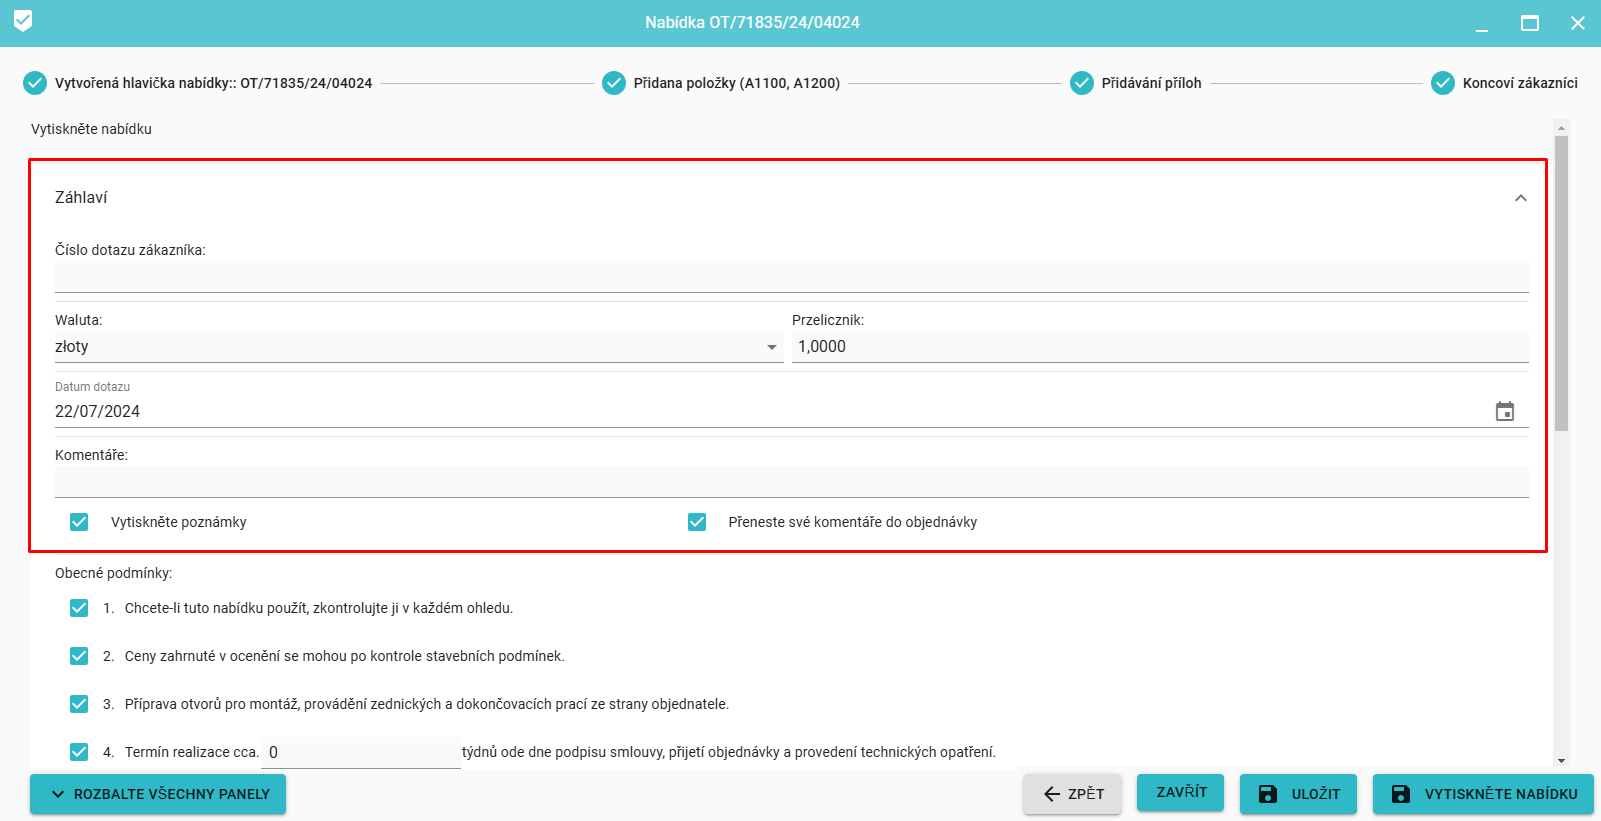Uncheck 'Vytiskněte poznámky' checkbox
The width and height of the screenshot is (1601, 821).
[x=79, y=522]
